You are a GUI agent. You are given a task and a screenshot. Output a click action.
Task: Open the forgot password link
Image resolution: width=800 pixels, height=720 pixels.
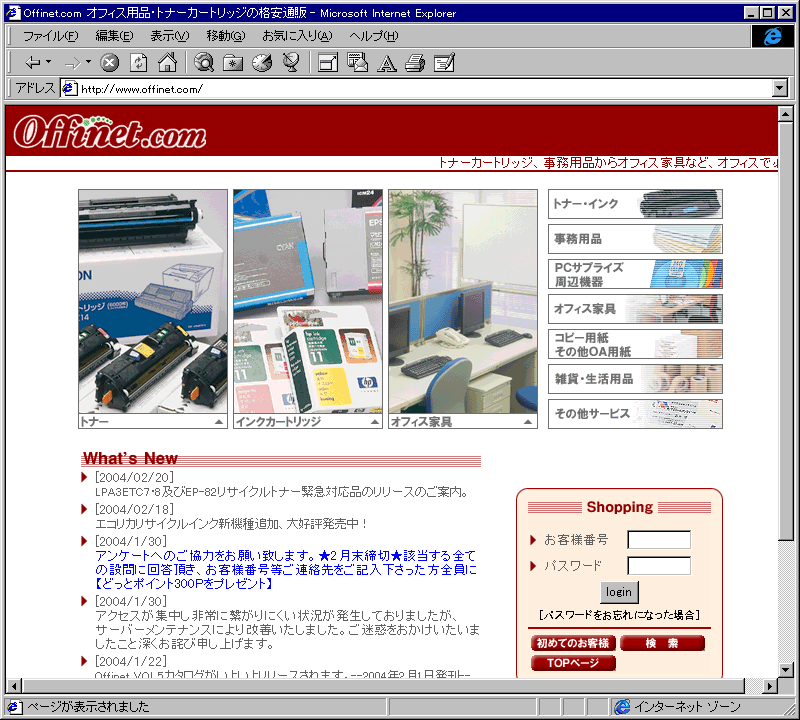click(619, 615)
